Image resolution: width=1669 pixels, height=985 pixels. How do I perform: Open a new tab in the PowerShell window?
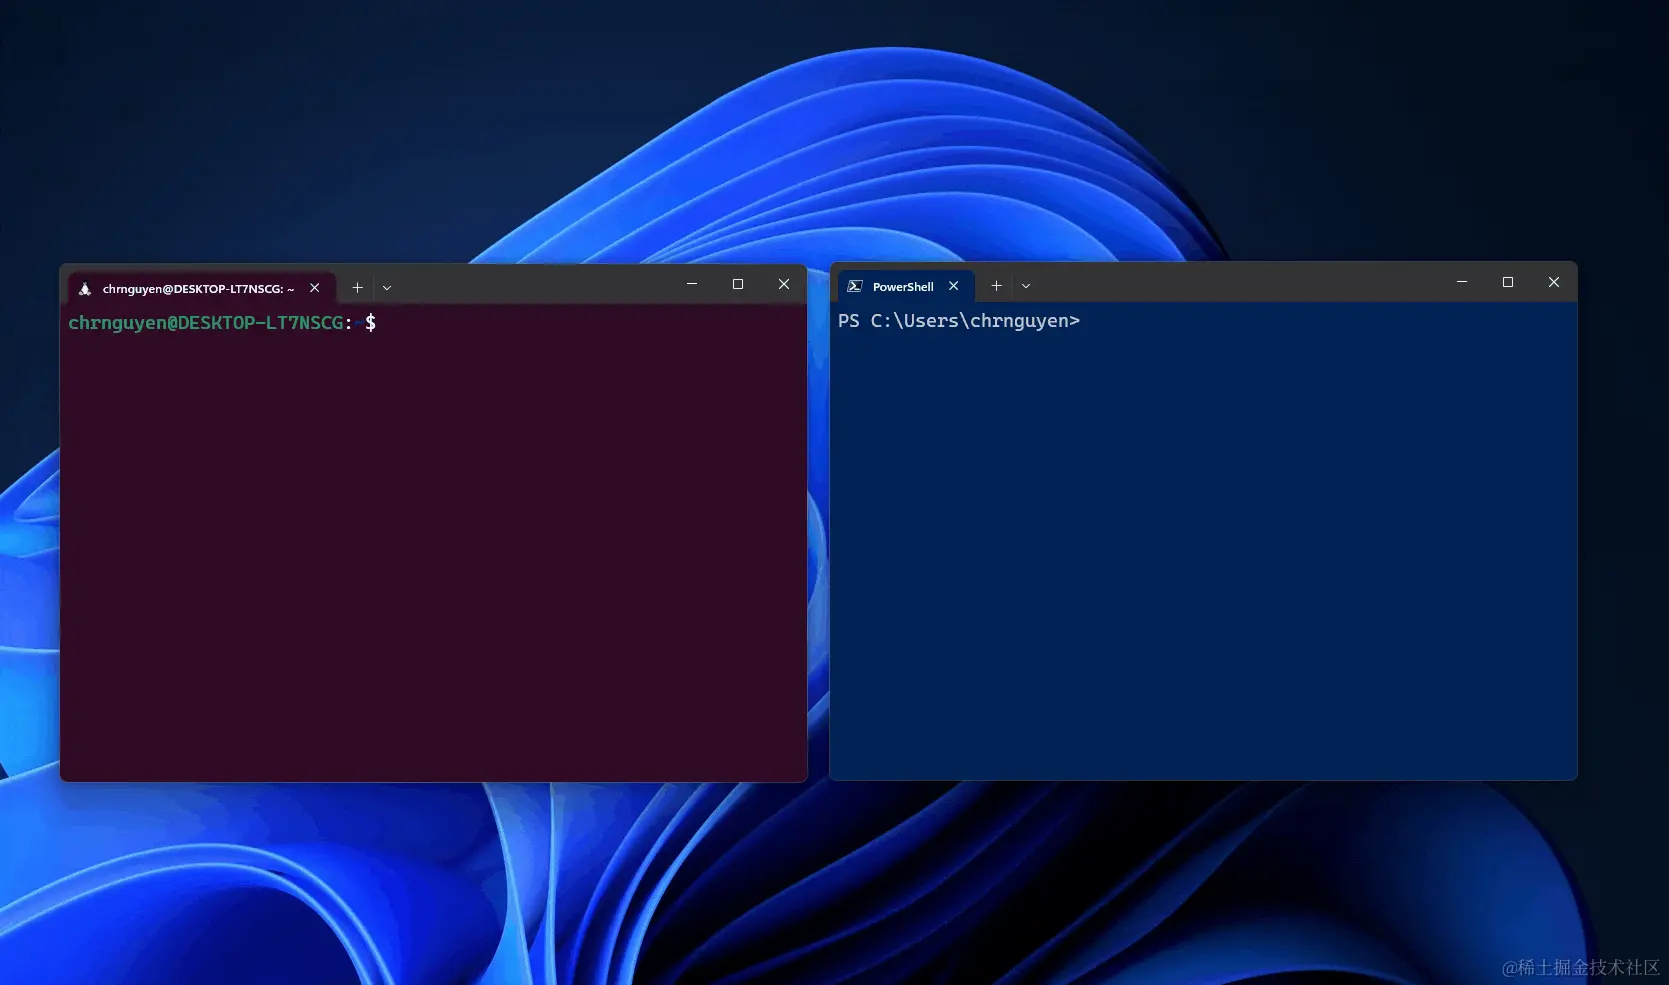(996, 286)
